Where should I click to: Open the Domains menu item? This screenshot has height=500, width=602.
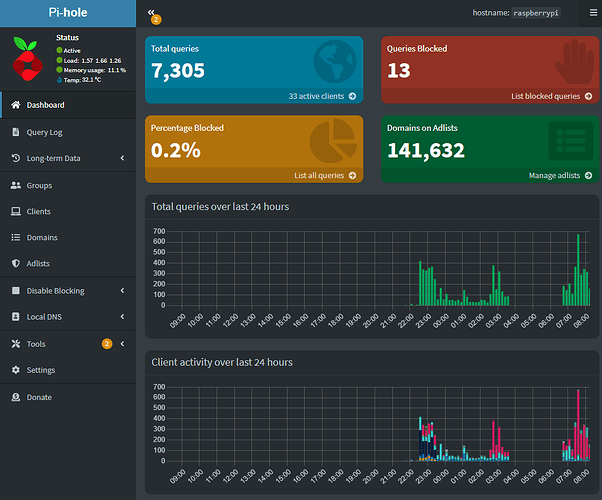pos(41,238)
